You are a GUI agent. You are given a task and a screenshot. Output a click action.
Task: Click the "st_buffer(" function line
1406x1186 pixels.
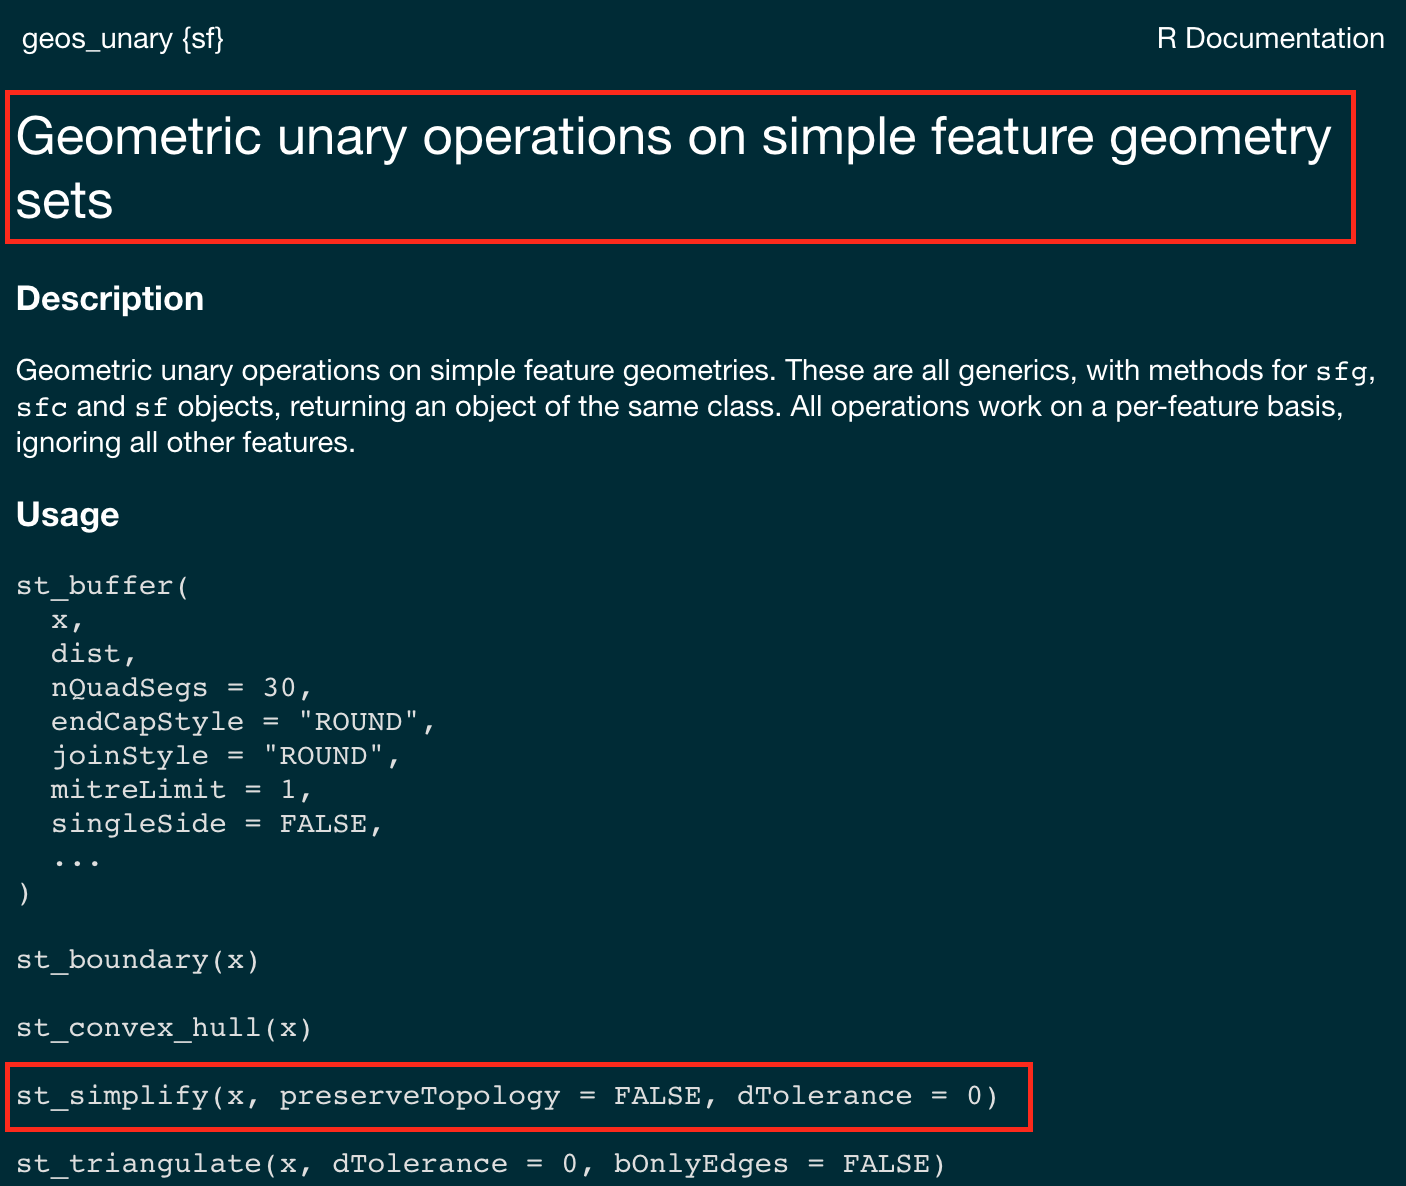[x=102, y=586]
